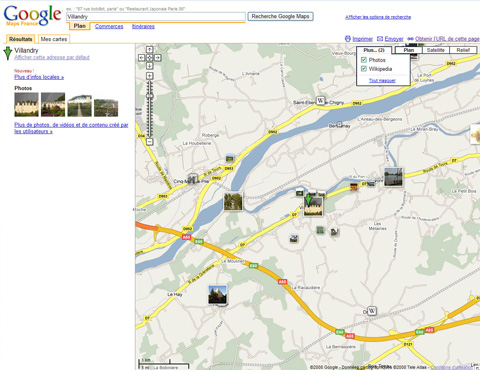Open the first Villandry château photo thumbnail
The image size is (480, 370).
click(x=26, y=105)
